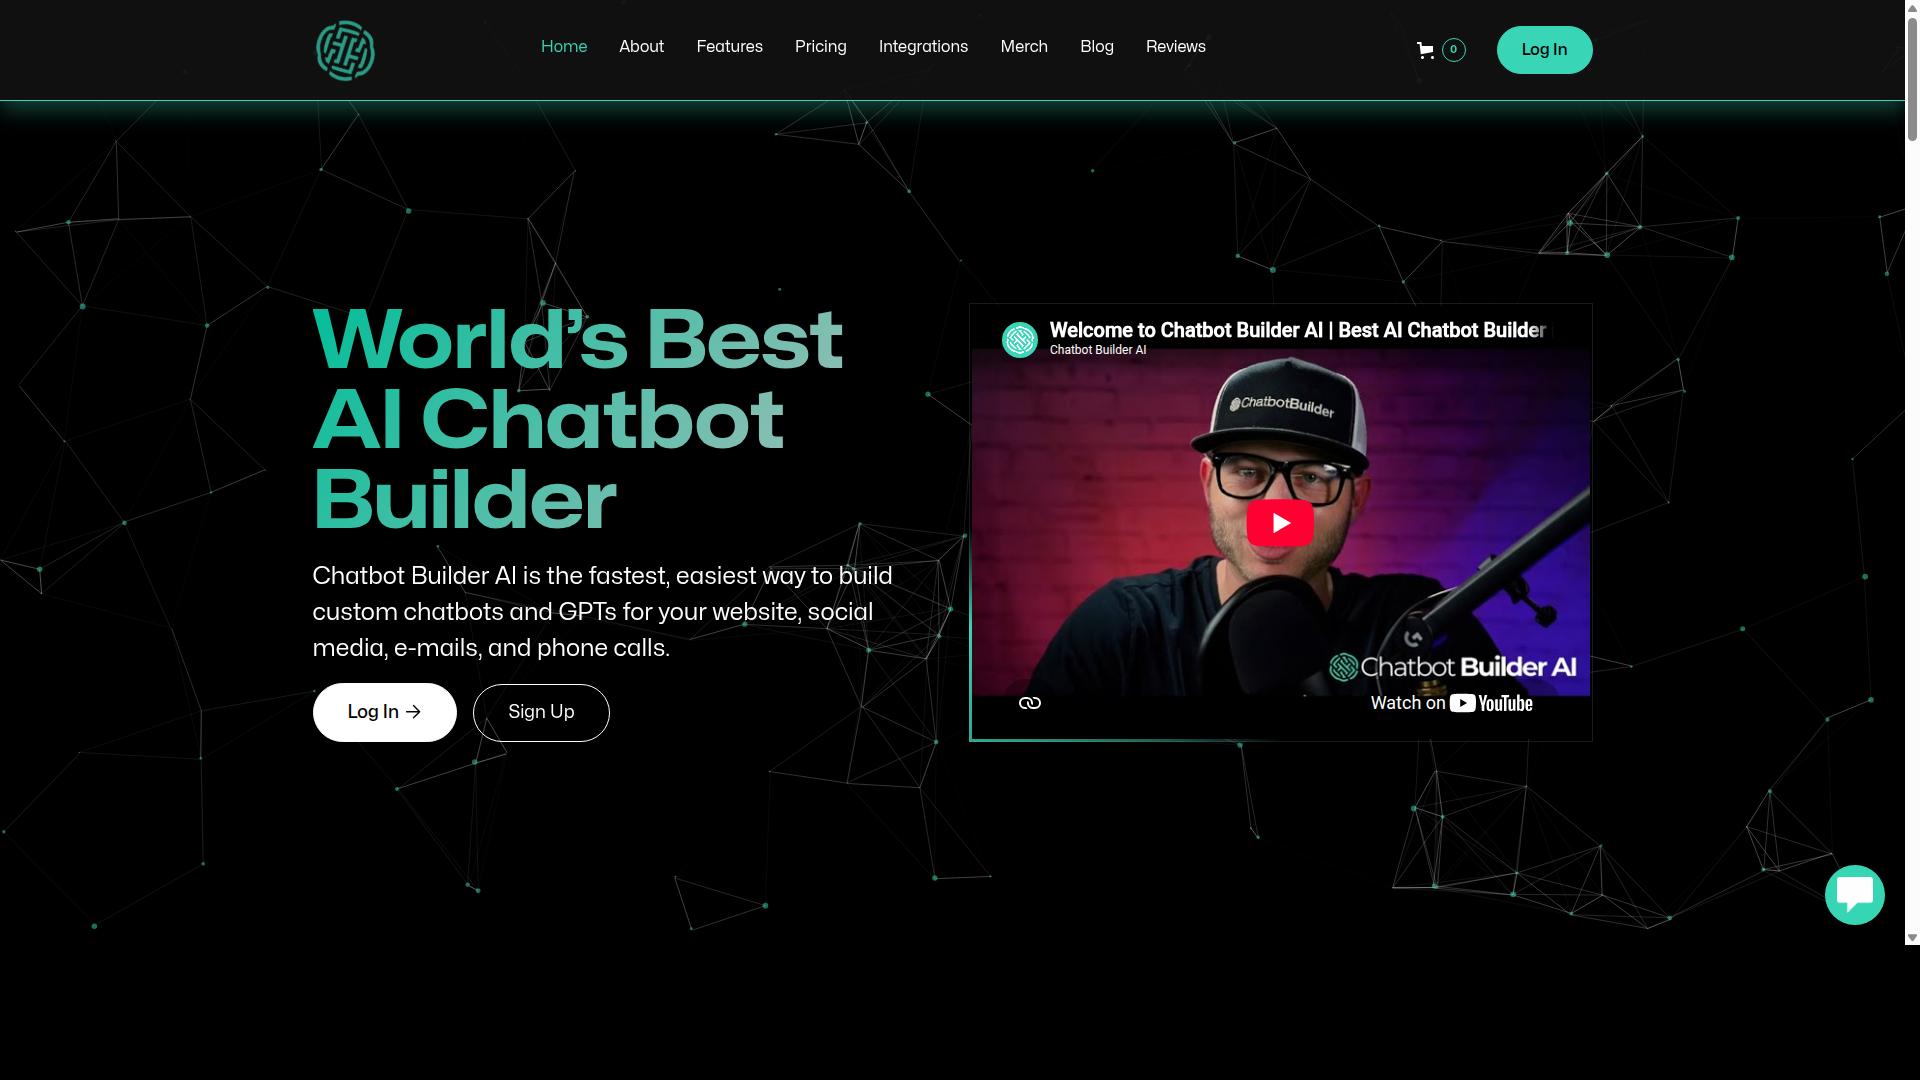
Task: Open the chat widget bubble
Action: tap(1854, 894)
